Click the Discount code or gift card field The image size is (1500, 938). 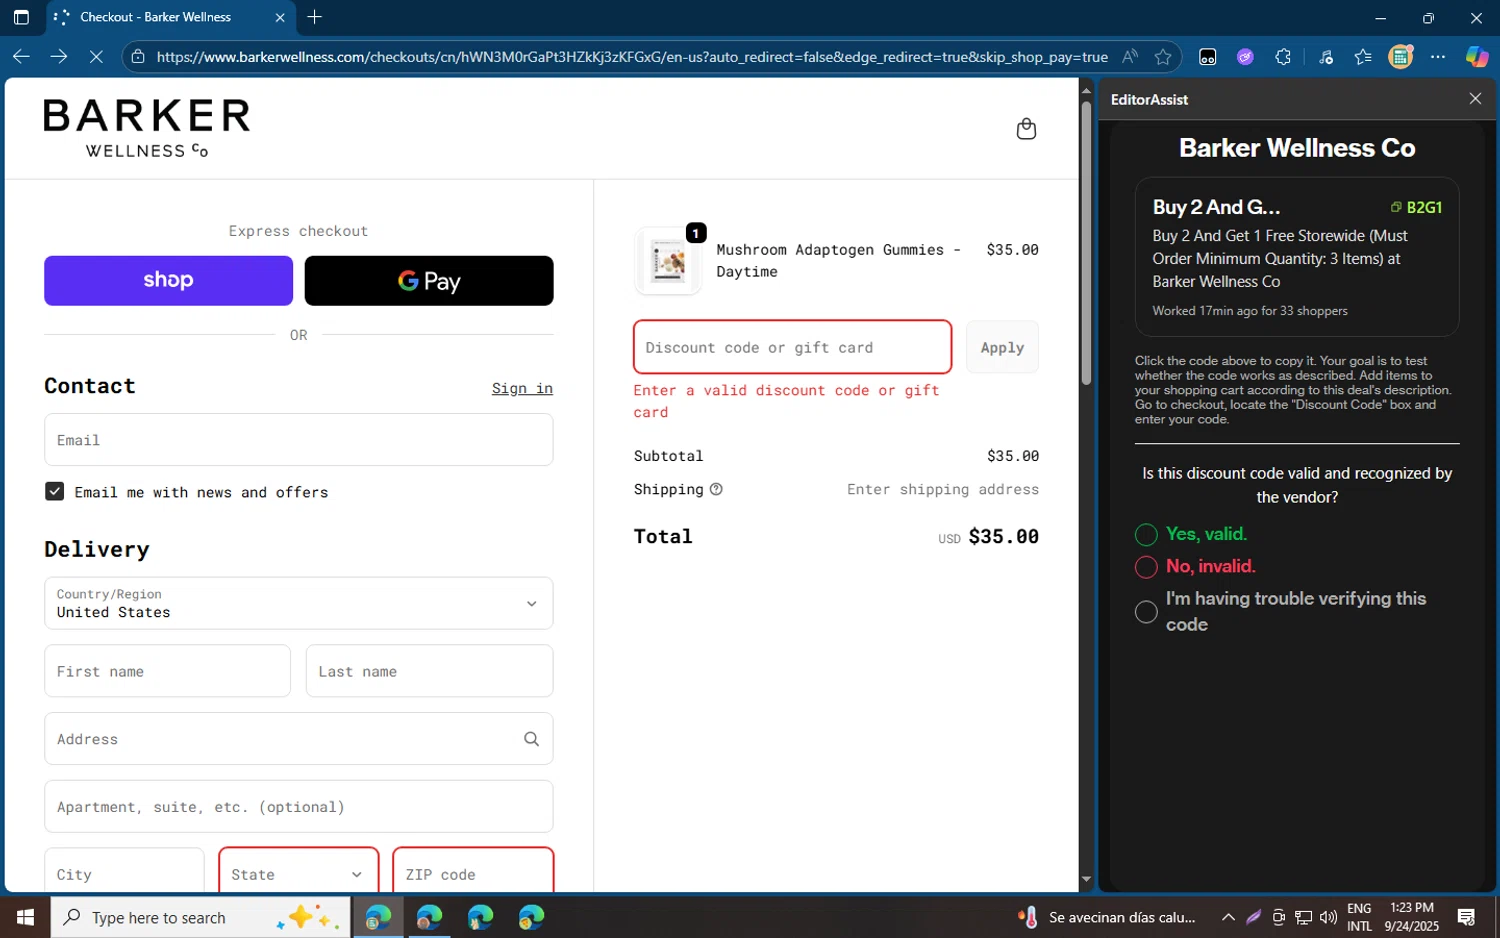pyautogui.click(x=792, y=347)
